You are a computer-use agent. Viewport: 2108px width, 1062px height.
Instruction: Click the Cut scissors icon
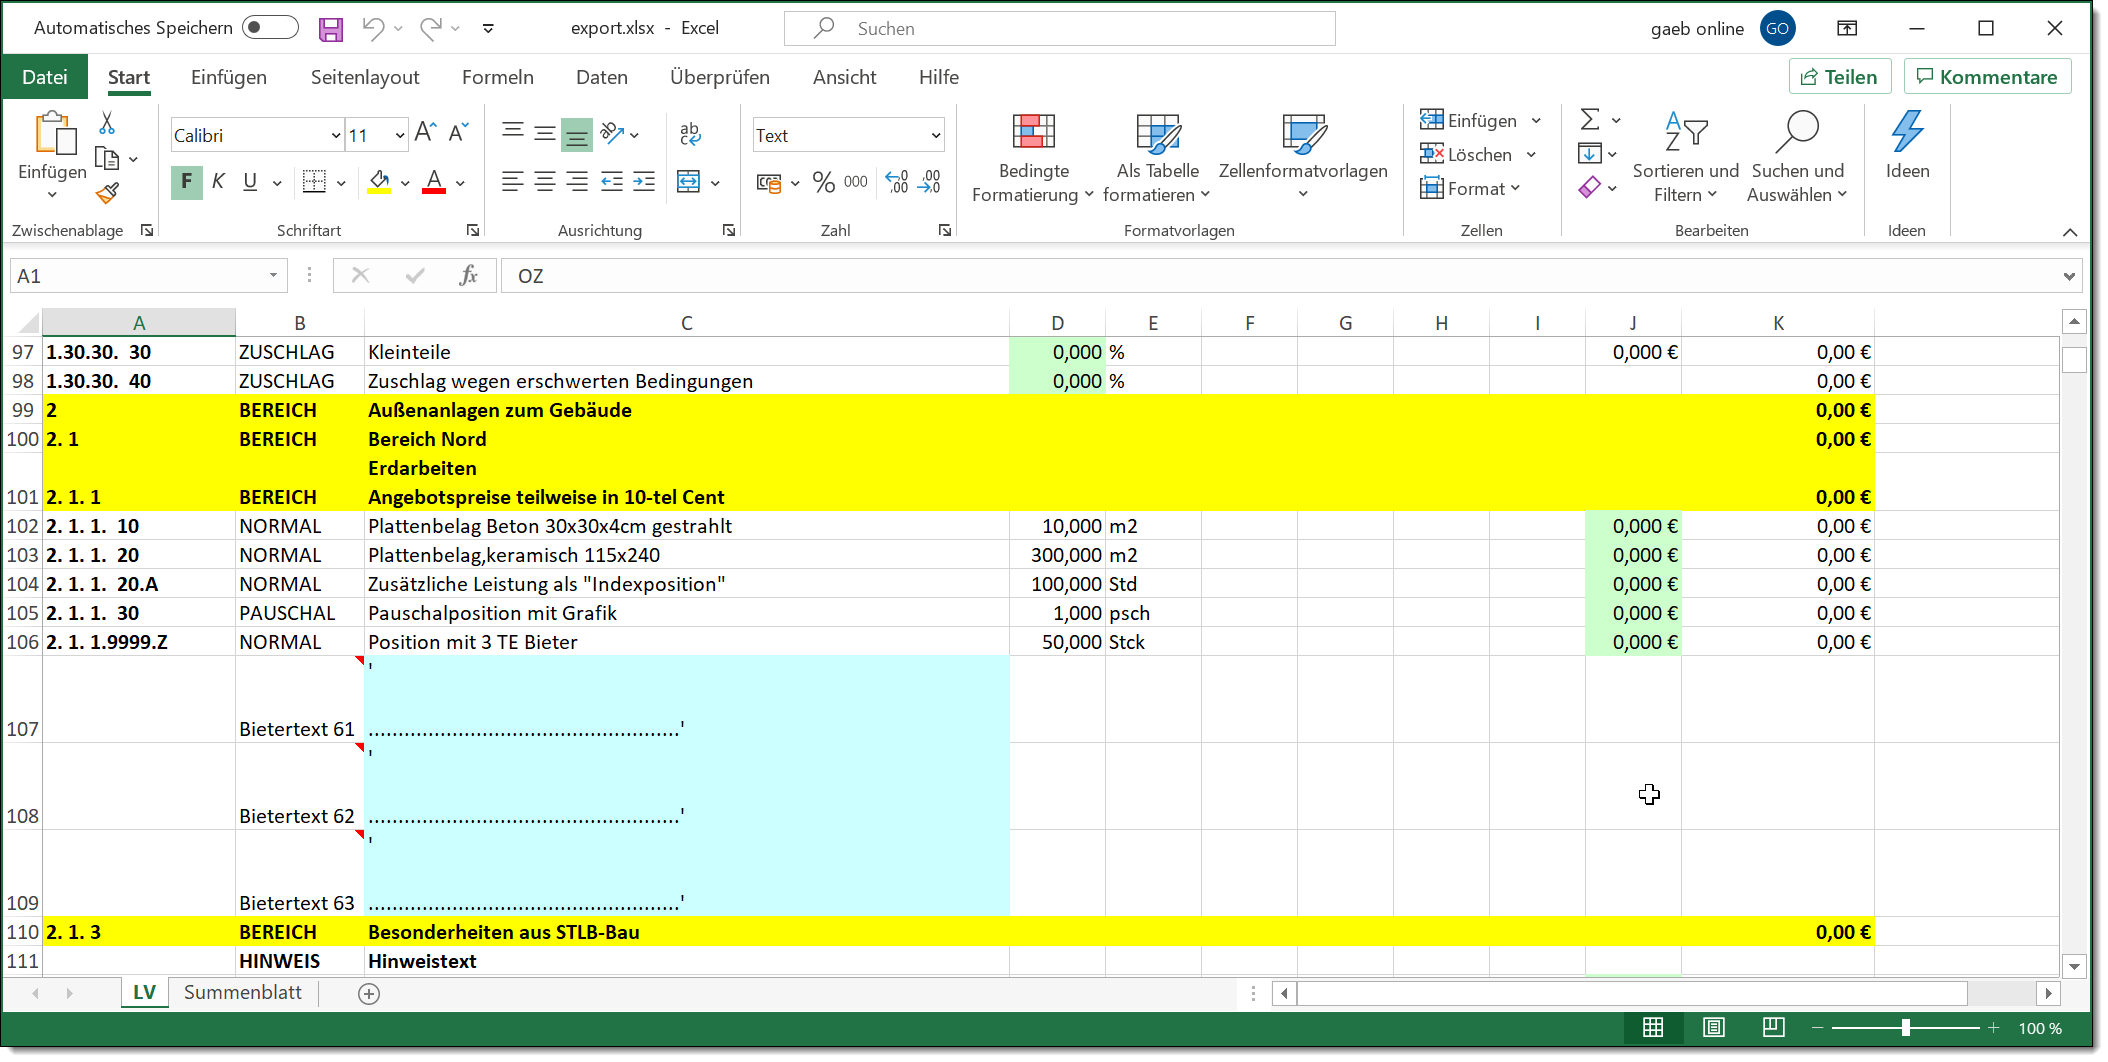[107, 123]
